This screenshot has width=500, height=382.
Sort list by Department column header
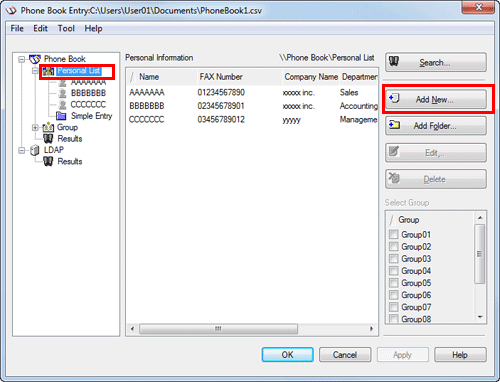(x=359, y=77)
